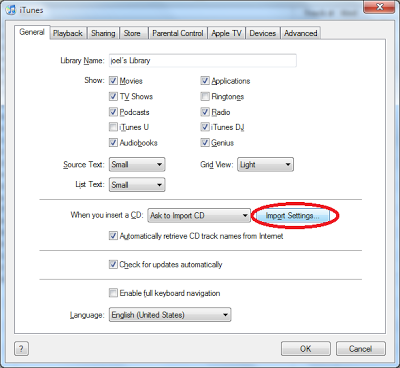Uncheck the Movies checkbox
The width and height of the screenshot is (400, 368).
click(x=113, y=81)
